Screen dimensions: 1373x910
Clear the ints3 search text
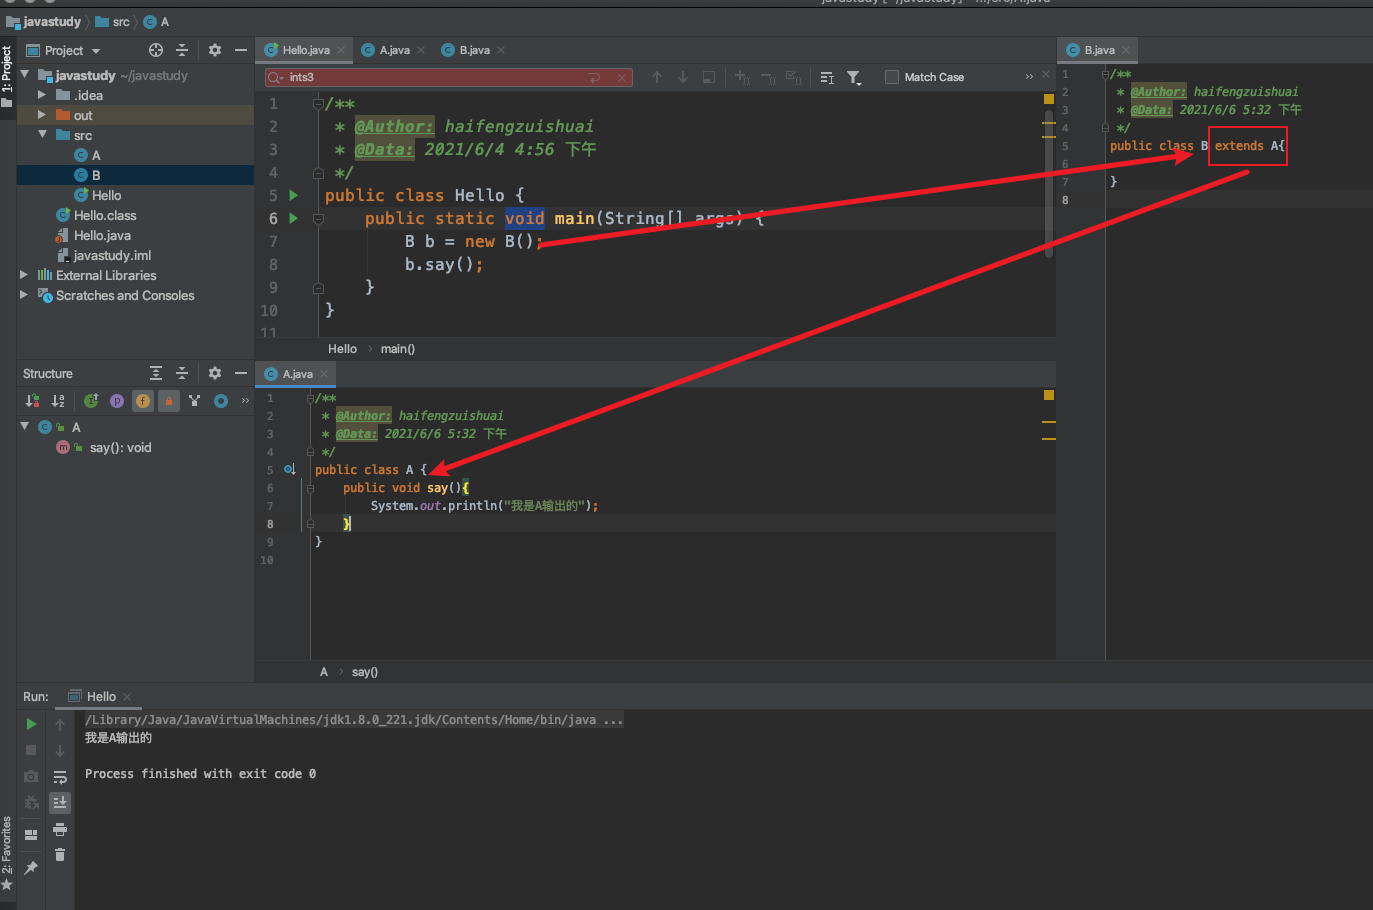[622, 77]
